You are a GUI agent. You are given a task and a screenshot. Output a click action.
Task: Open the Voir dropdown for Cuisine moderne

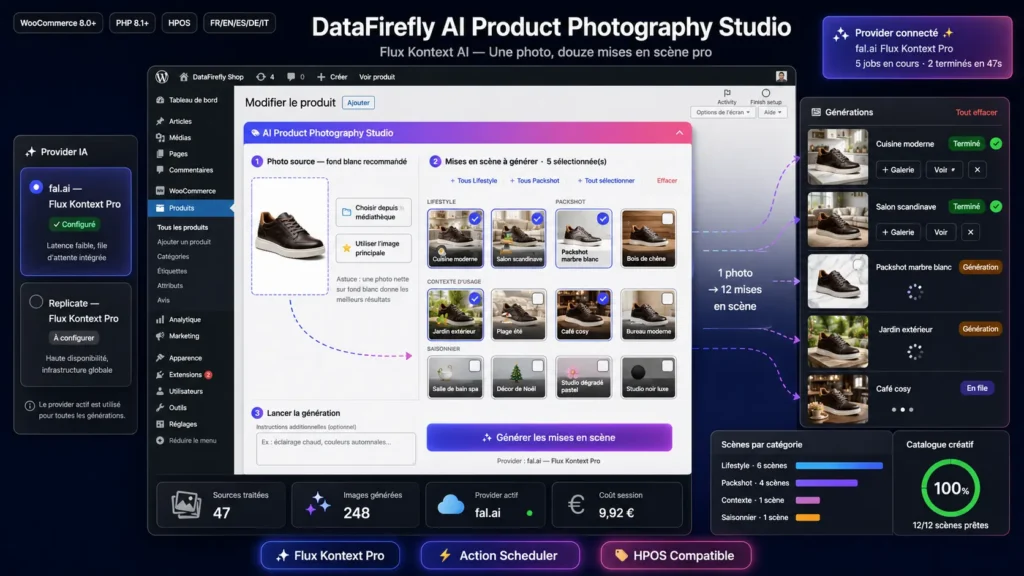(944, 170)
